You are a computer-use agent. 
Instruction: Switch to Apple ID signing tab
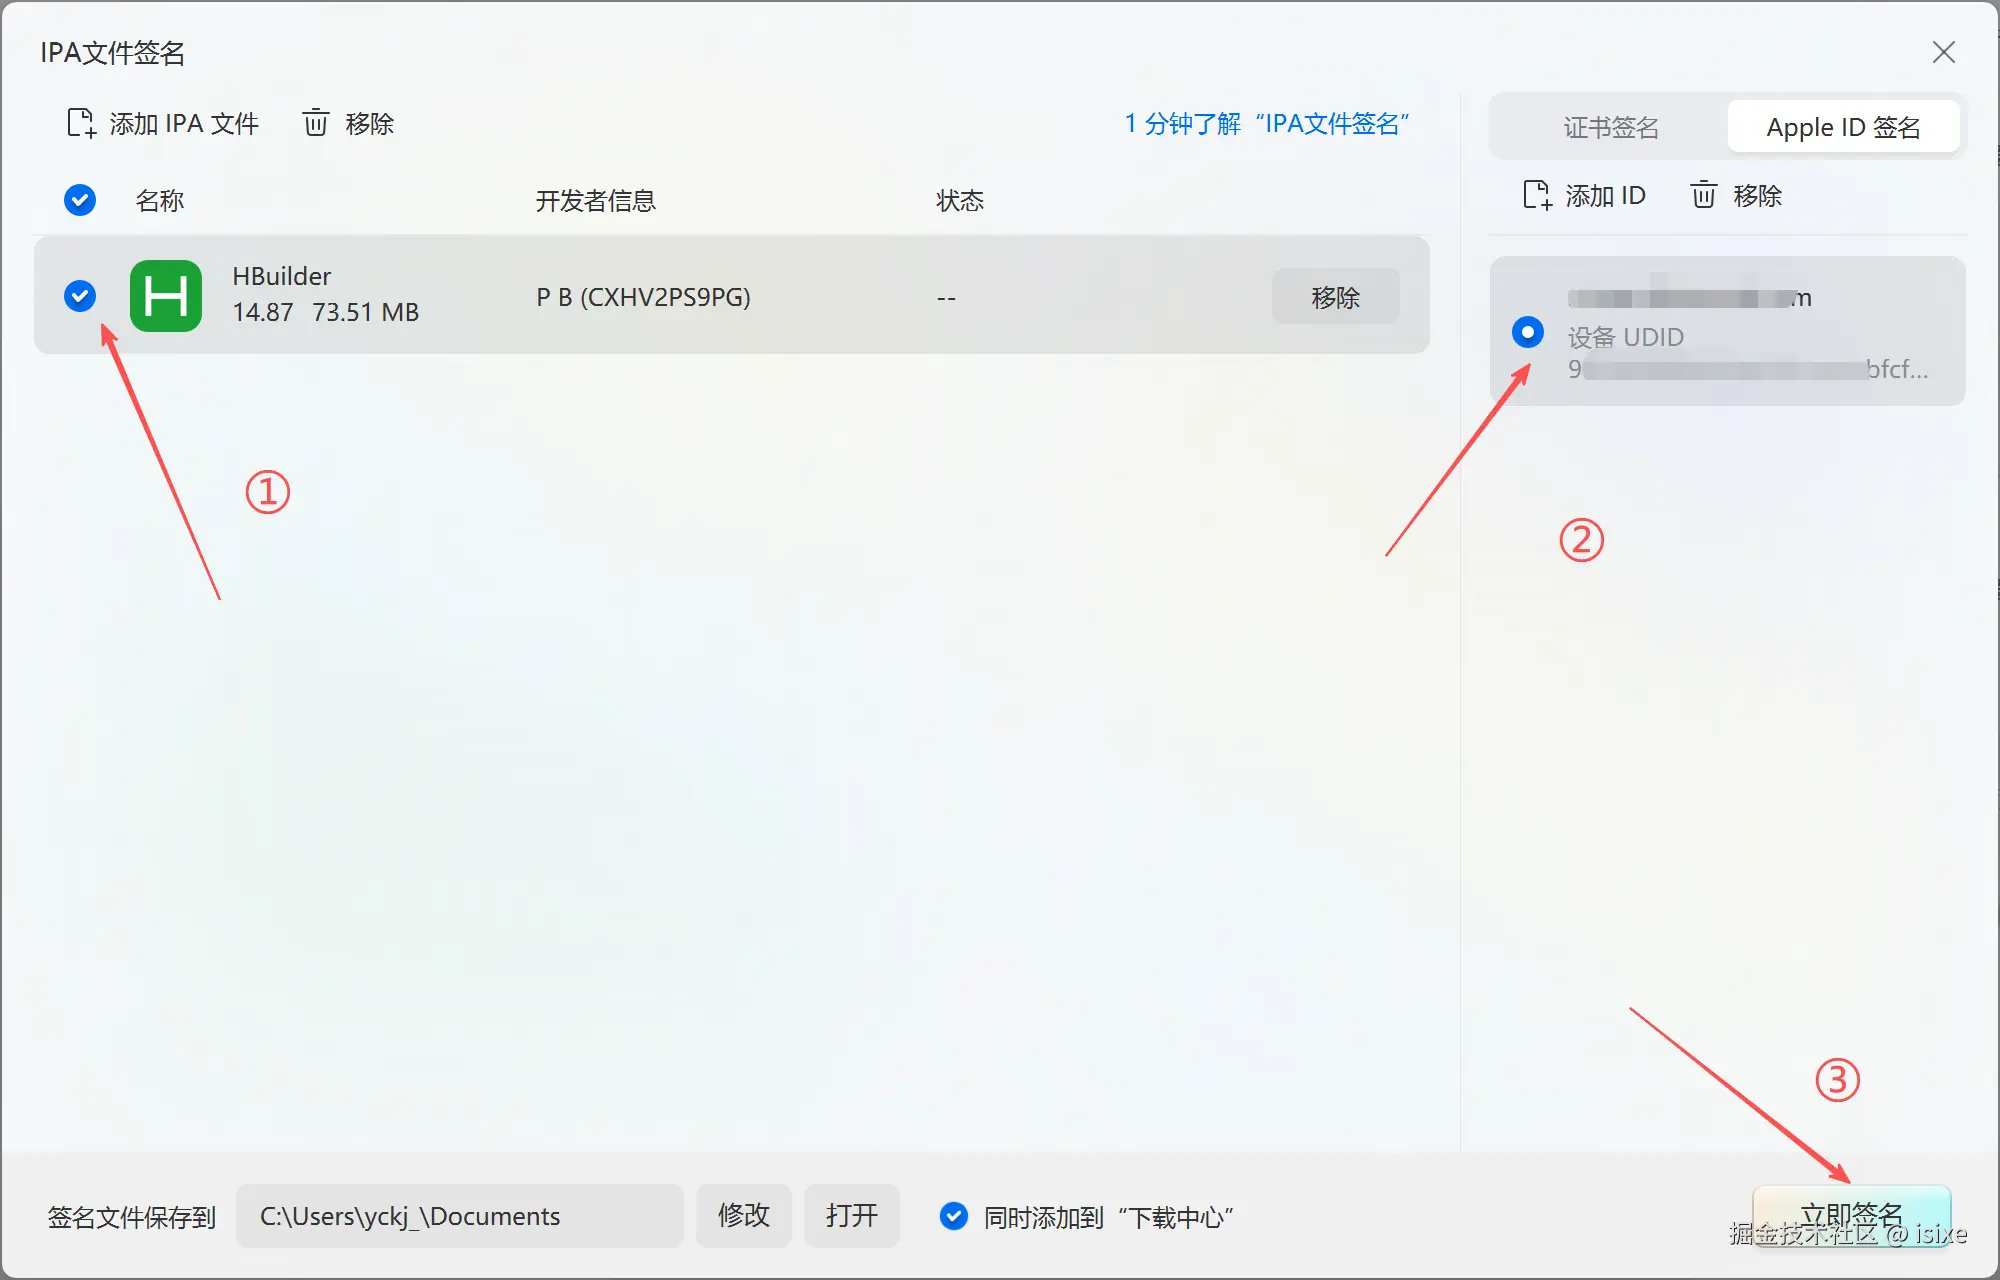click(1842, 127)
